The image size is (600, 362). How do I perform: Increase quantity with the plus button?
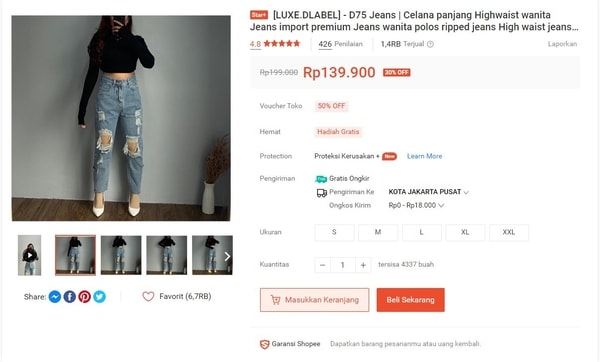363,265
